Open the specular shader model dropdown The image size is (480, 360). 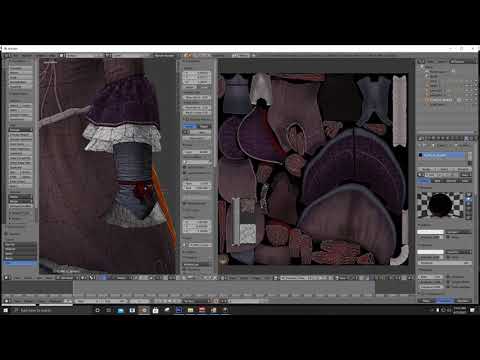(x=459, y=252)
